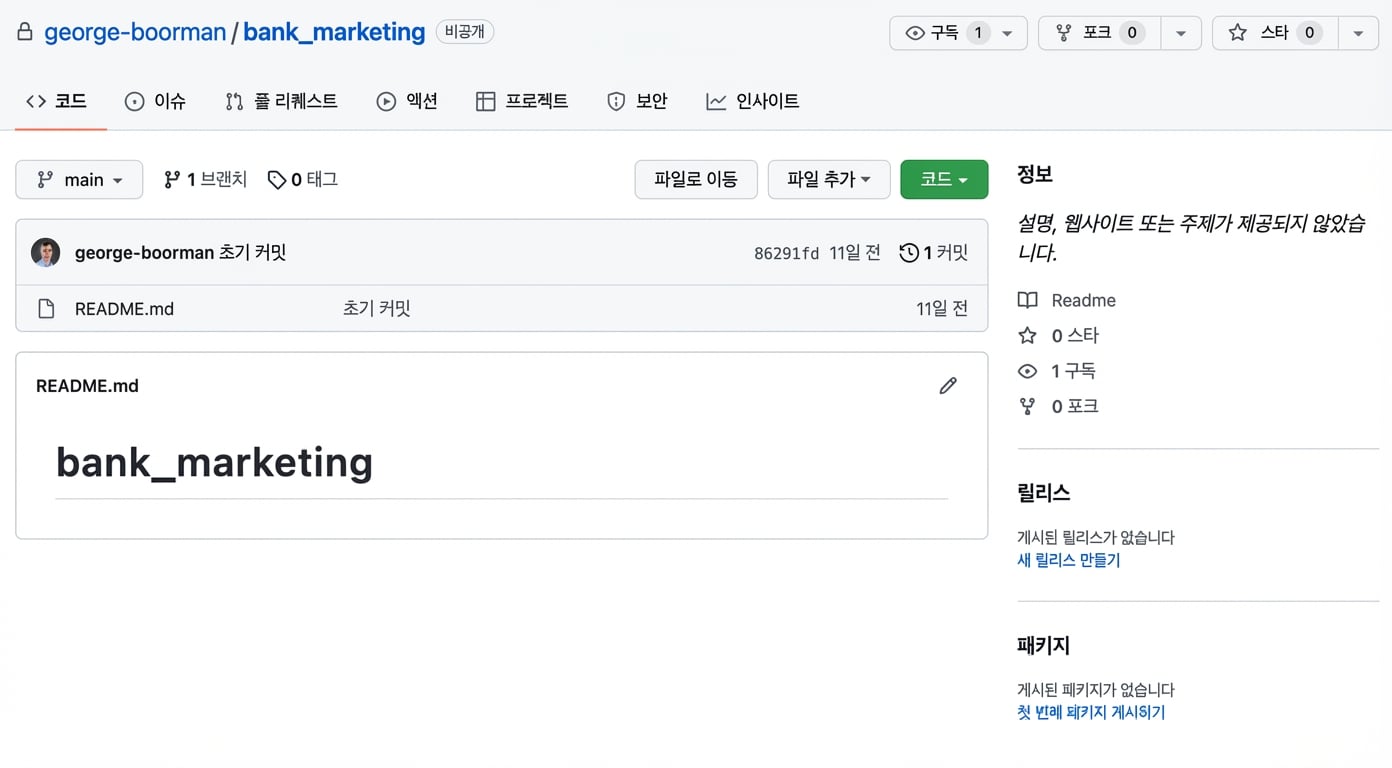The image size is (1392, 768).
Task: Switch to the 액션 tab
Action: pyautogui.click(x=407, y=101)
